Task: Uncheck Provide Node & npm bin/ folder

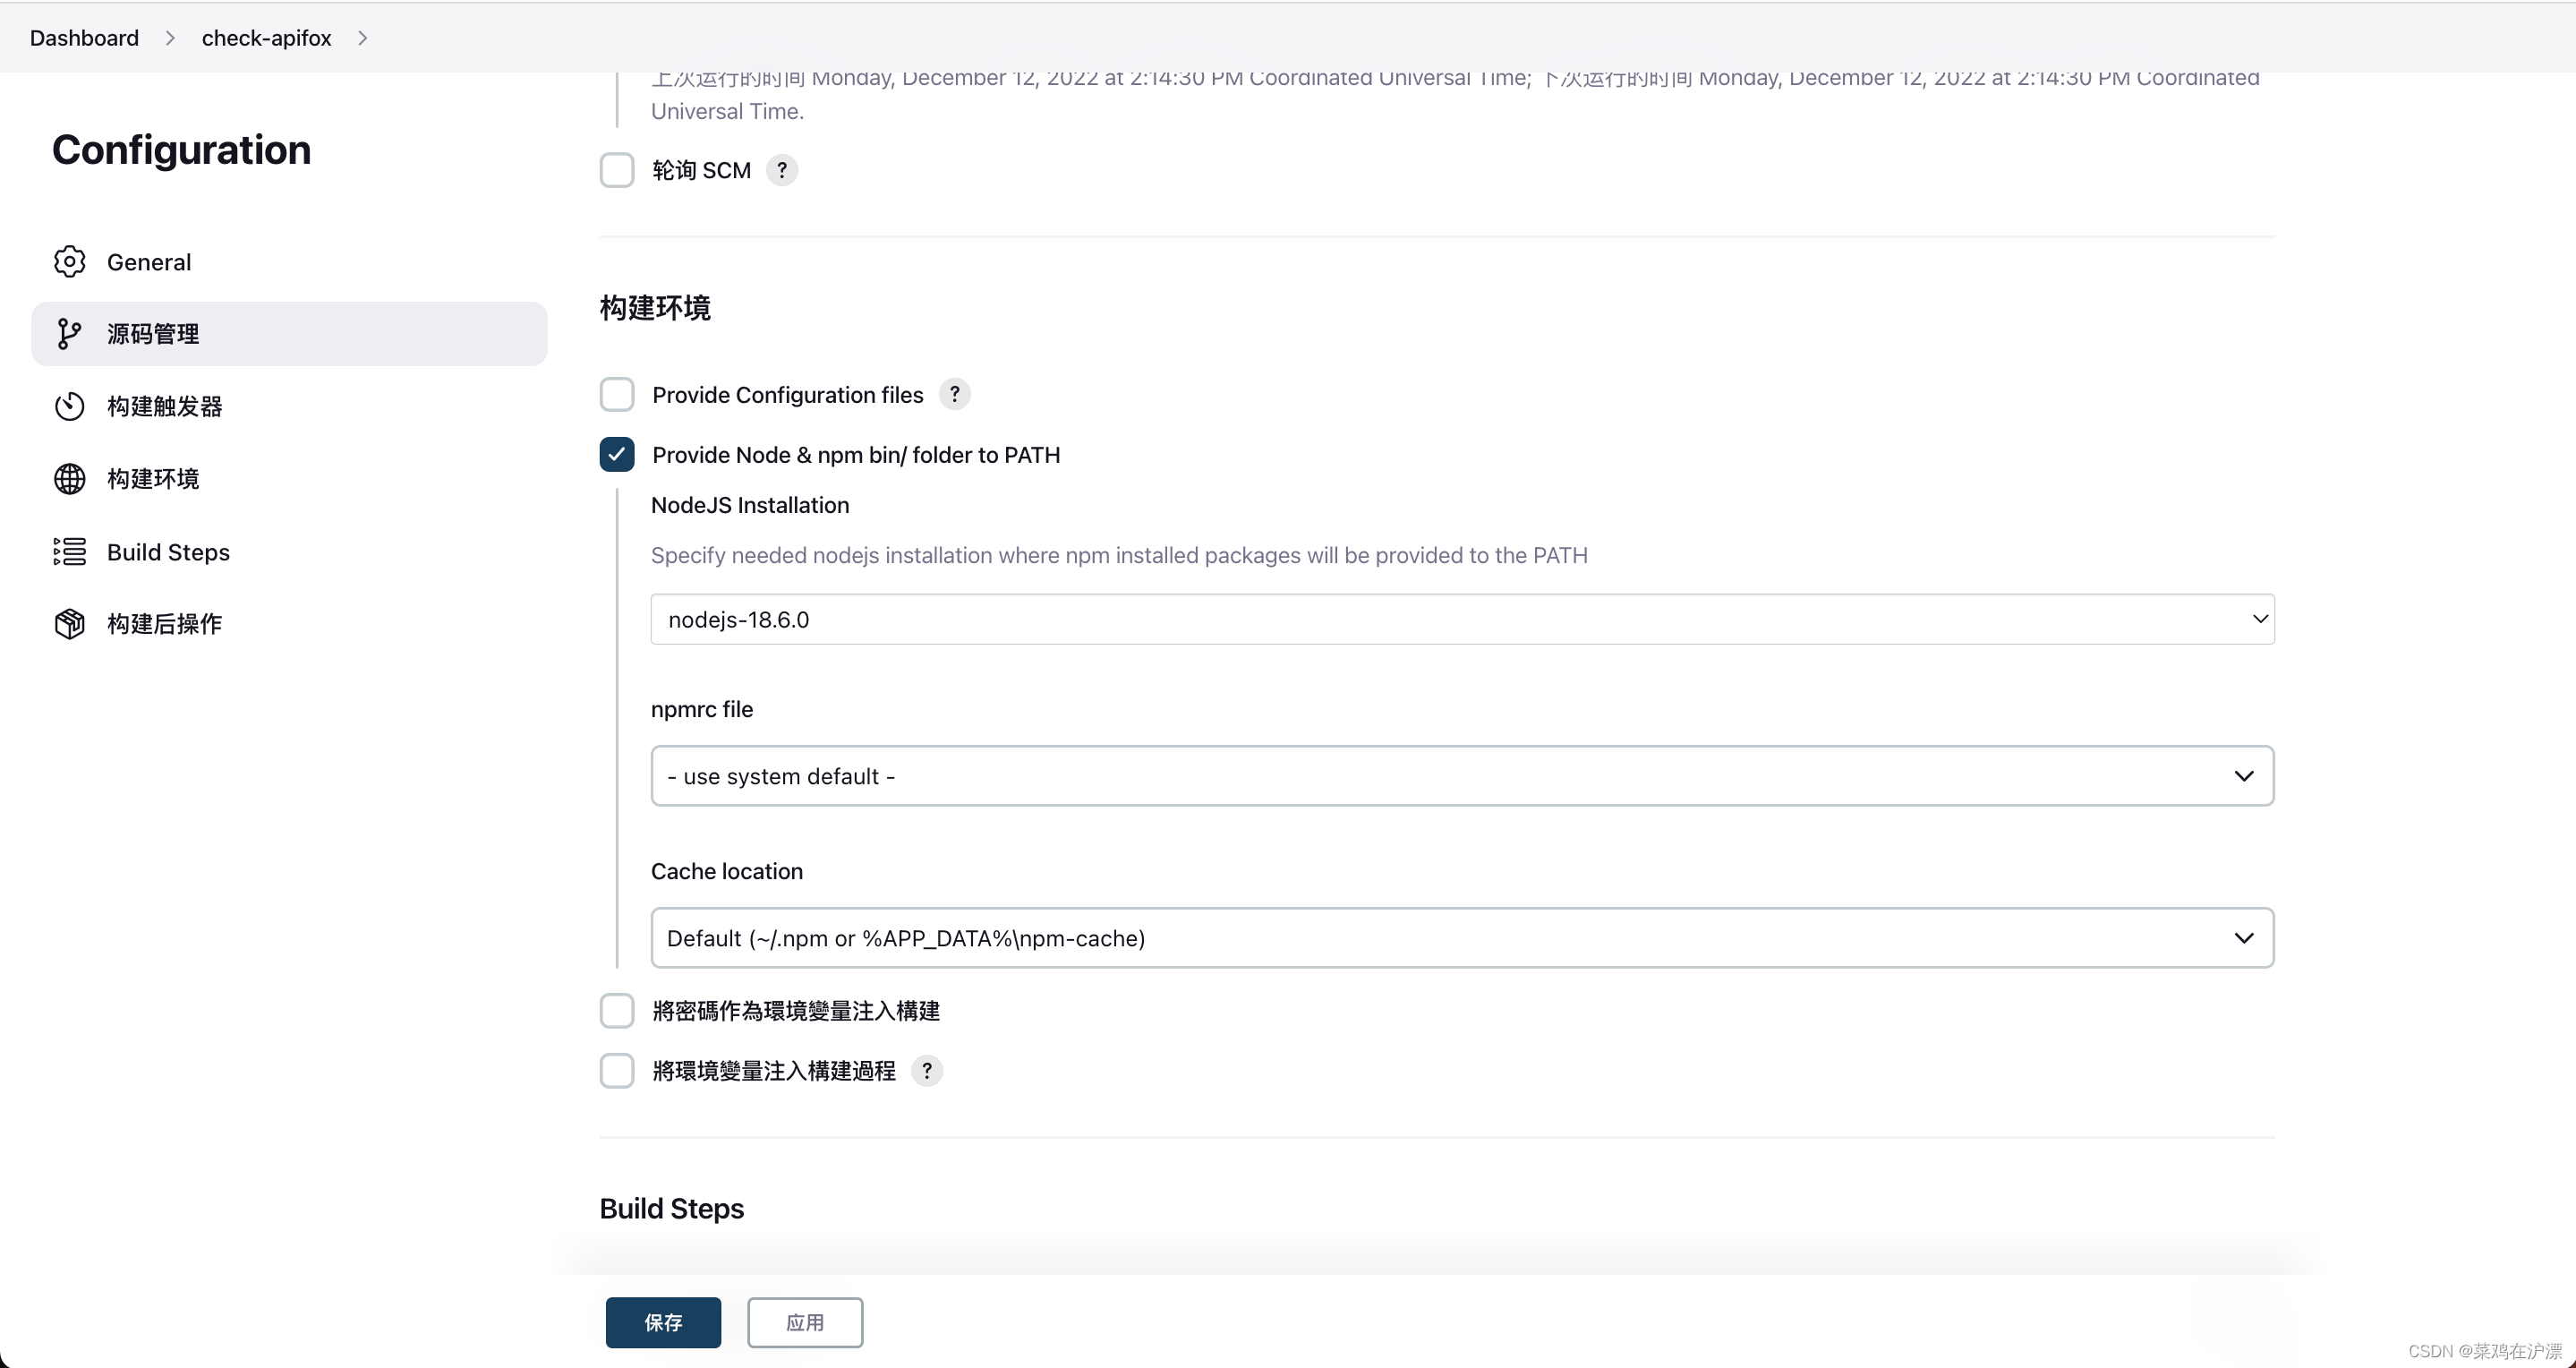Action: click(x=617, y=455)
